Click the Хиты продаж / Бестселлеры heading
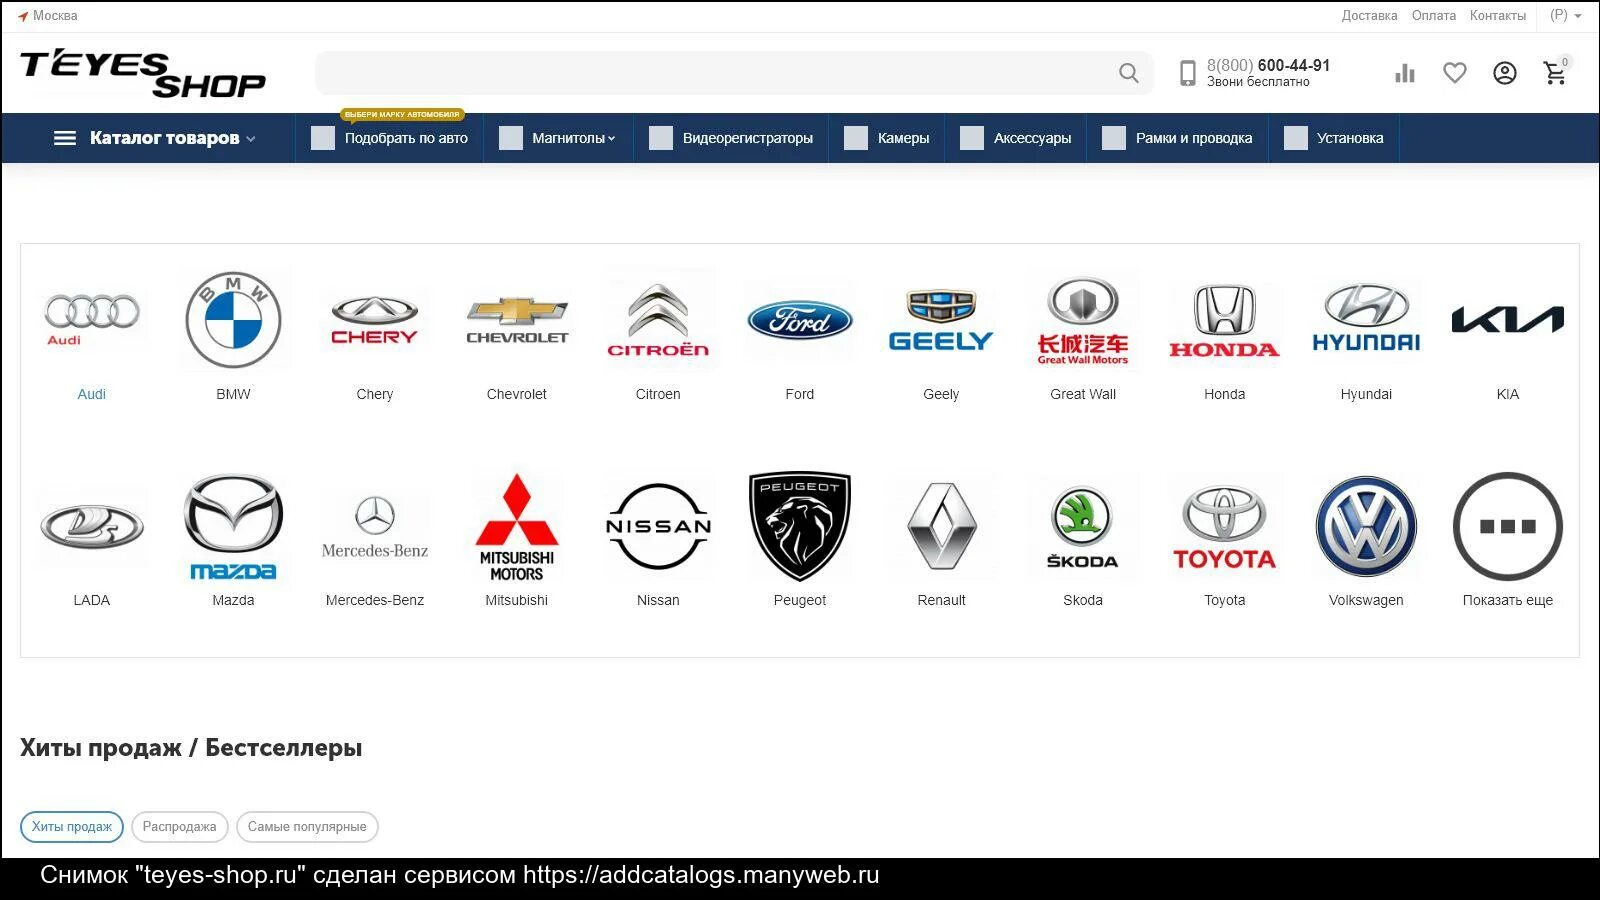 191,748
